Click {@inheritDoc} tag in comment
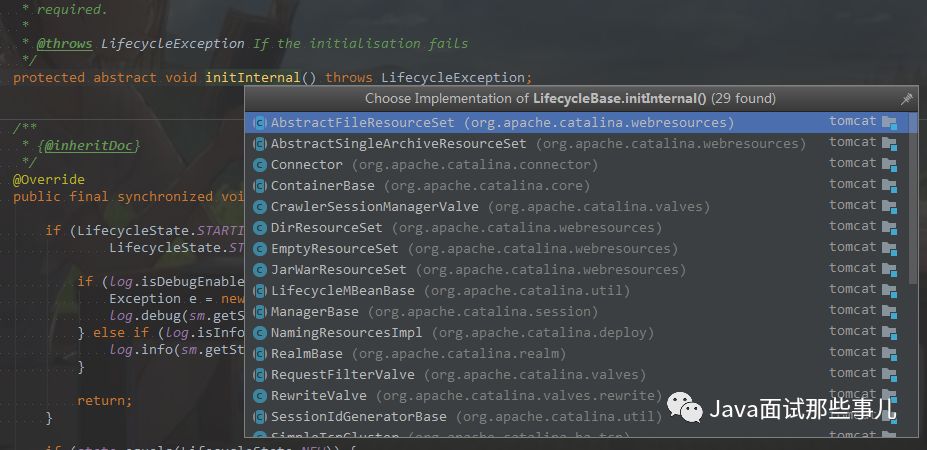The image size is (927, 450). point(88,145)
